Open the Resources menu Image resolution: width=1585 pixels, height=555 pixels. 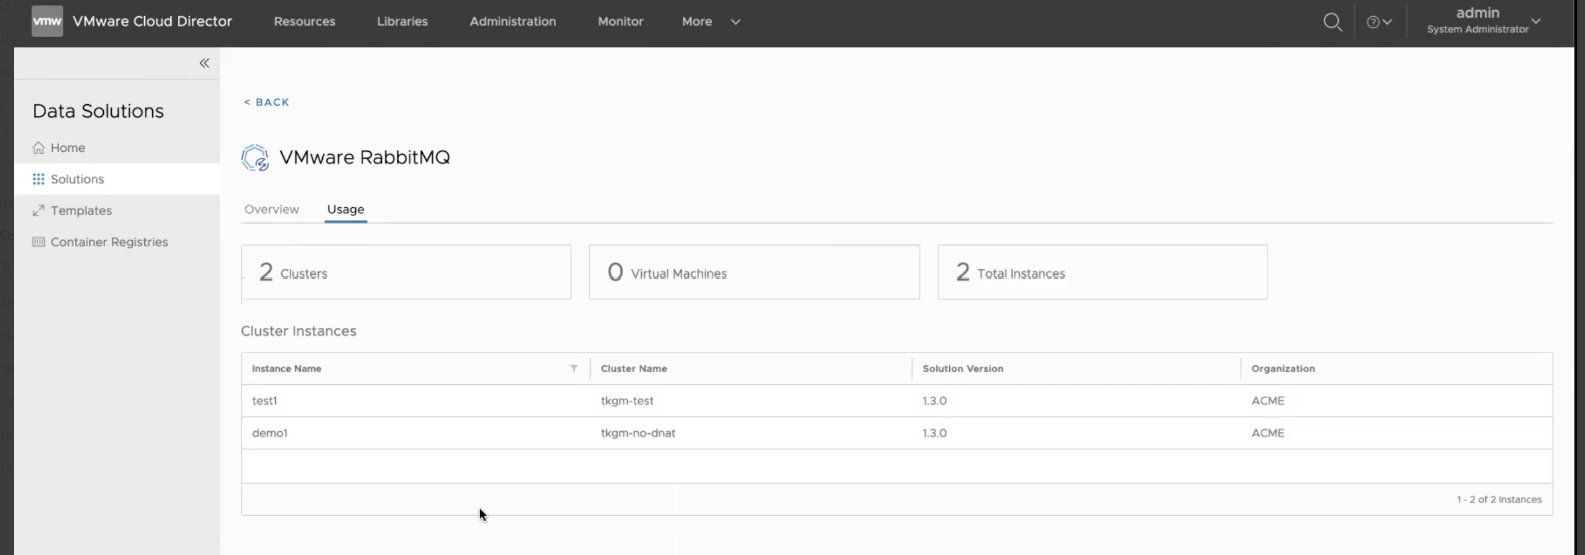click(x=304, y=22)
